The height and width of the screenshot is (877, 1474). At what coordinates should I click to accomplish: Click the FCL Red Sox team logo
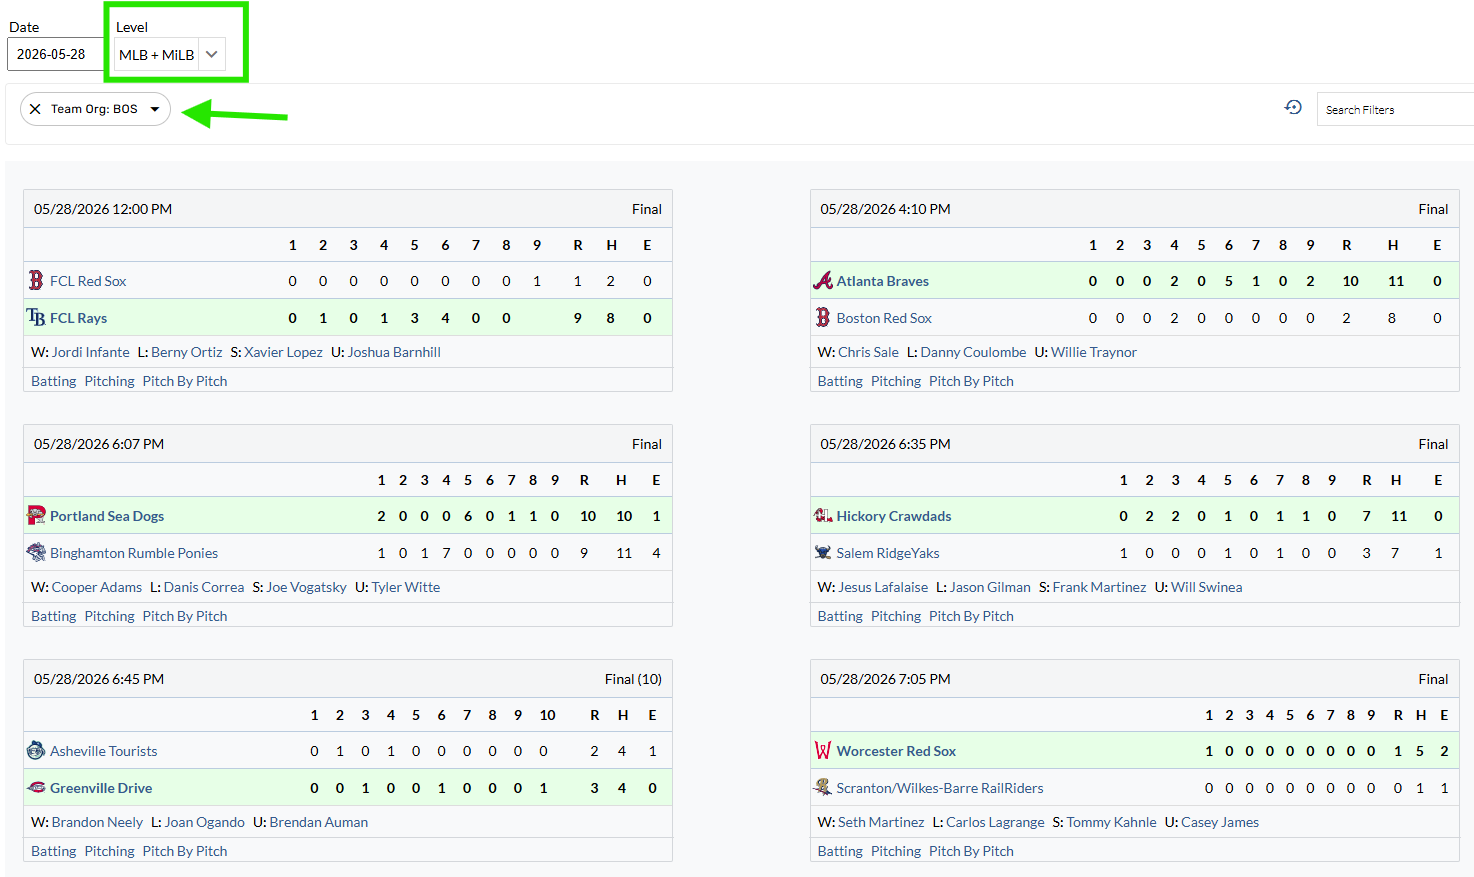pyautogui.click(x=36, y=280)
